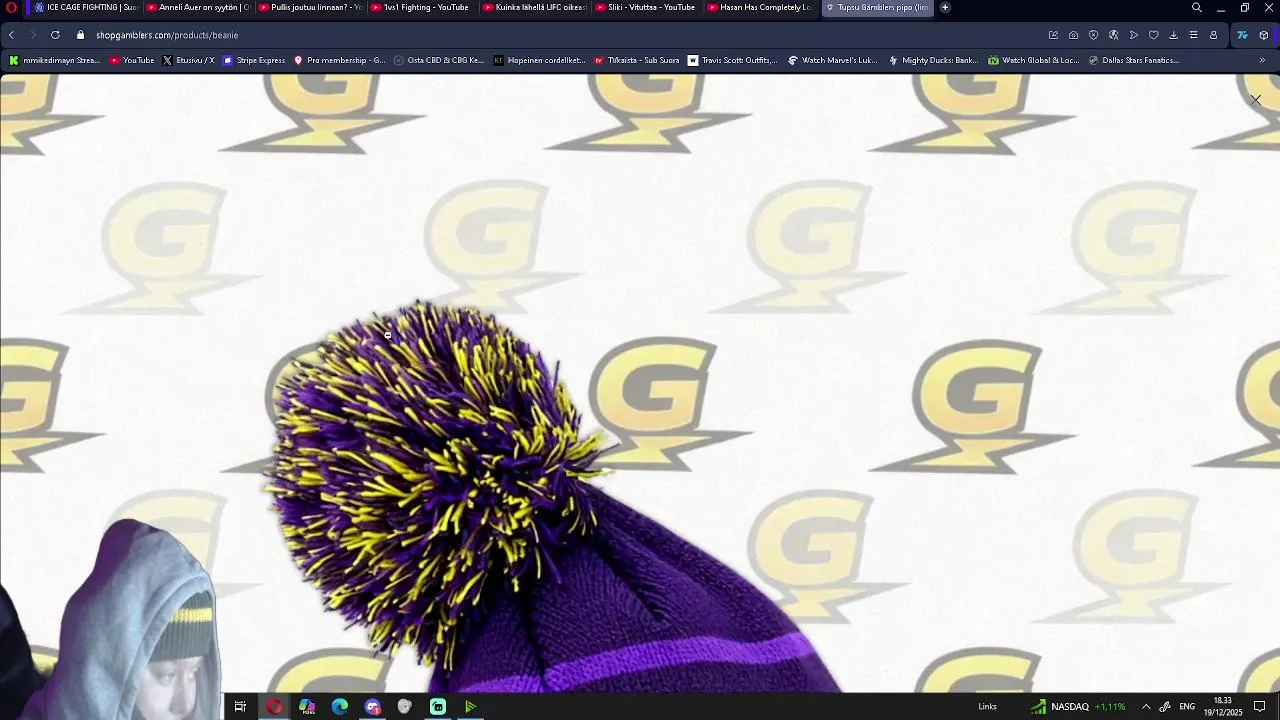This screenshot has width=1280, height=720.
Task: Switch to the Kuinka lähellä UFC tab
Action: click(535, 7)
